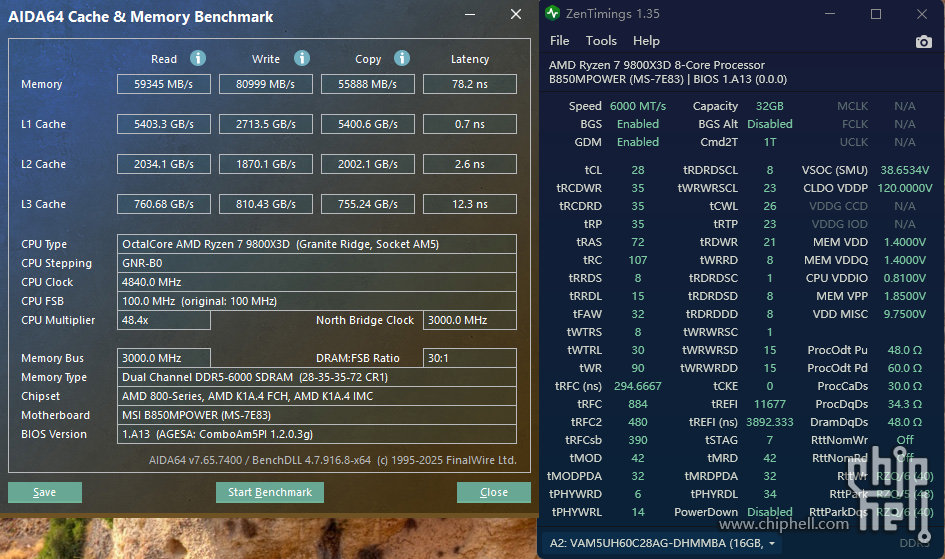Open the File menu in ZenTimings
The height and width of the screenshot is (559, 945).
pyautogui.click(x=559, y=41)
